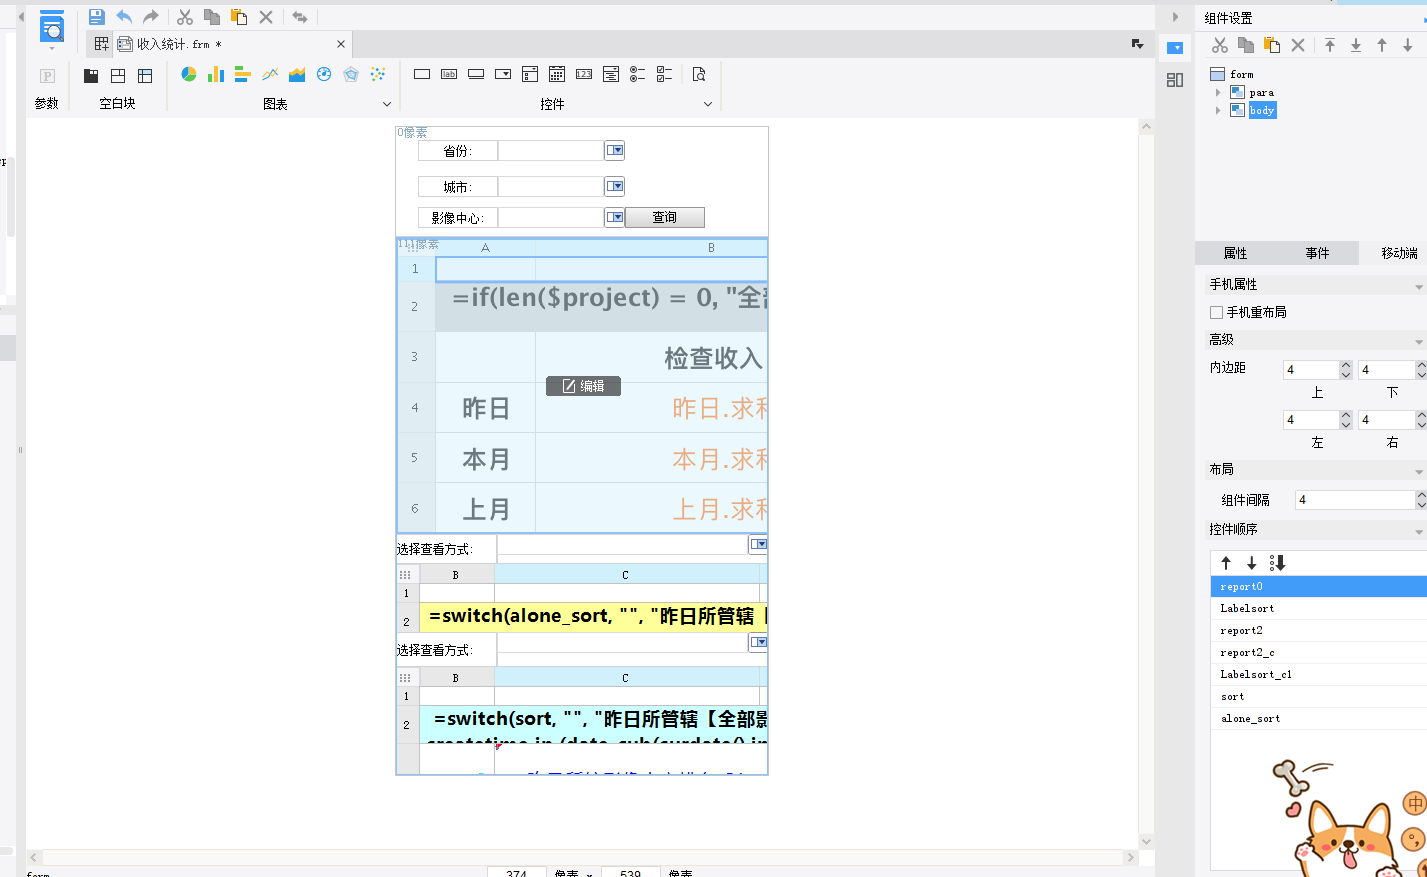
Task: Expand the para node in the tree
Action: tap(1218, 92)
